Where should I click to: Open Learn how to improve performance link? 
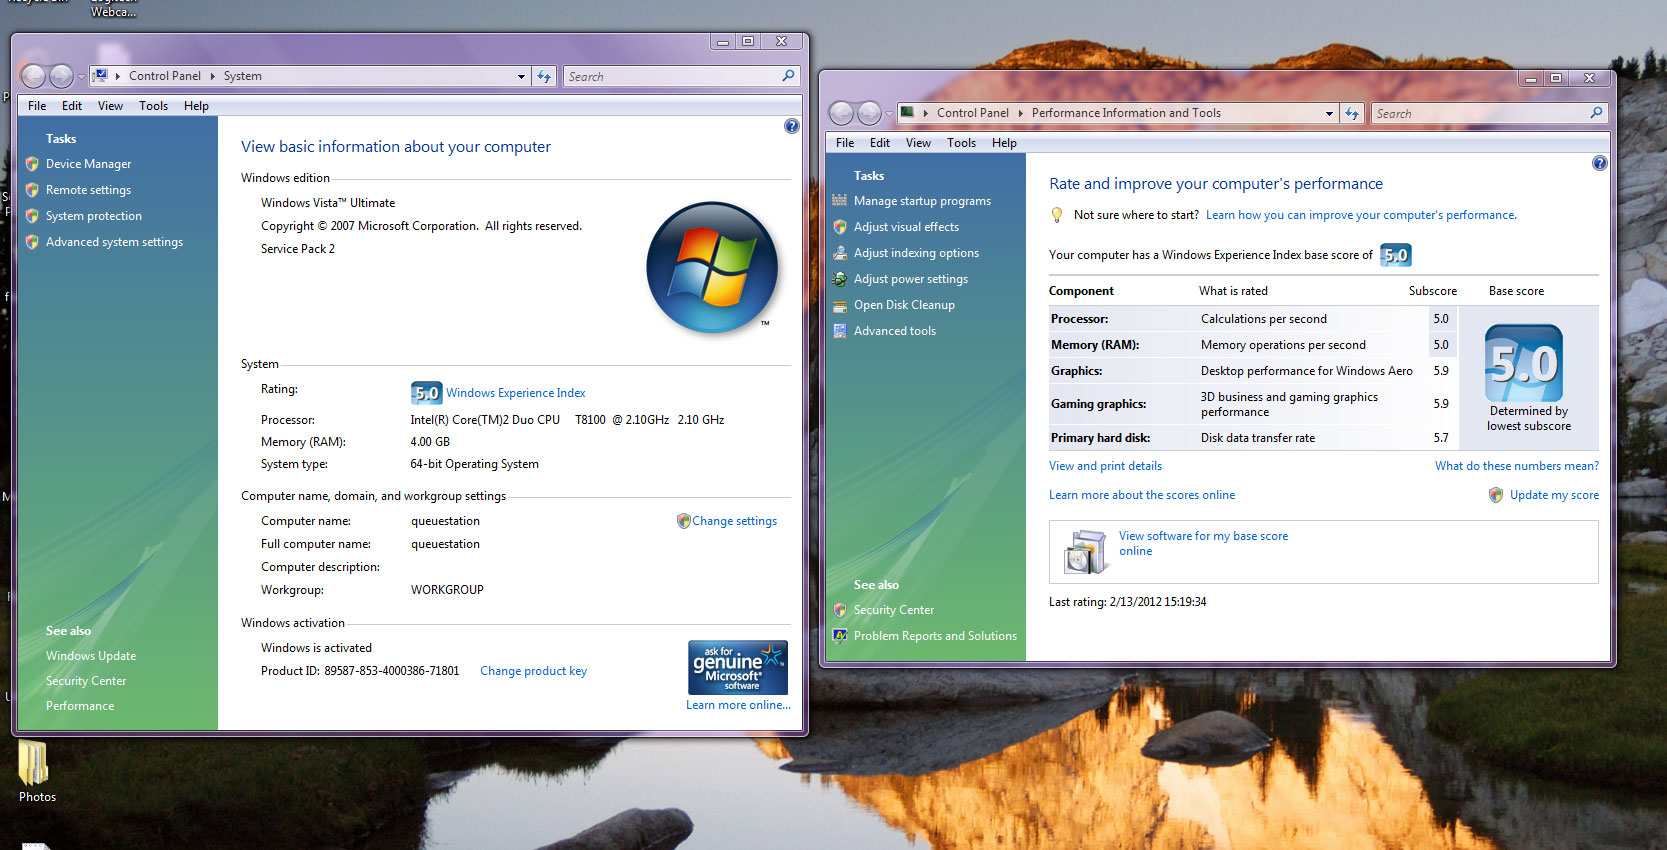click(x=1361, y=215)
